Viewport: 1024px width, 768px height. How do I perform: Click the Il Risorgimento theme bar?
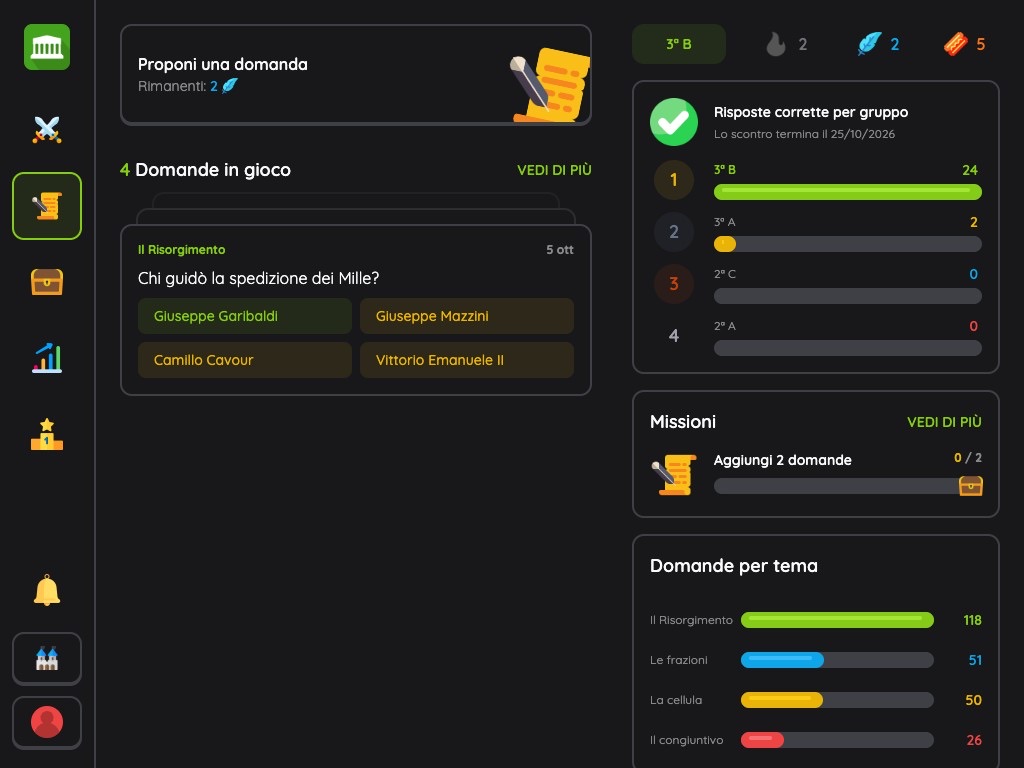click(837, 620)
